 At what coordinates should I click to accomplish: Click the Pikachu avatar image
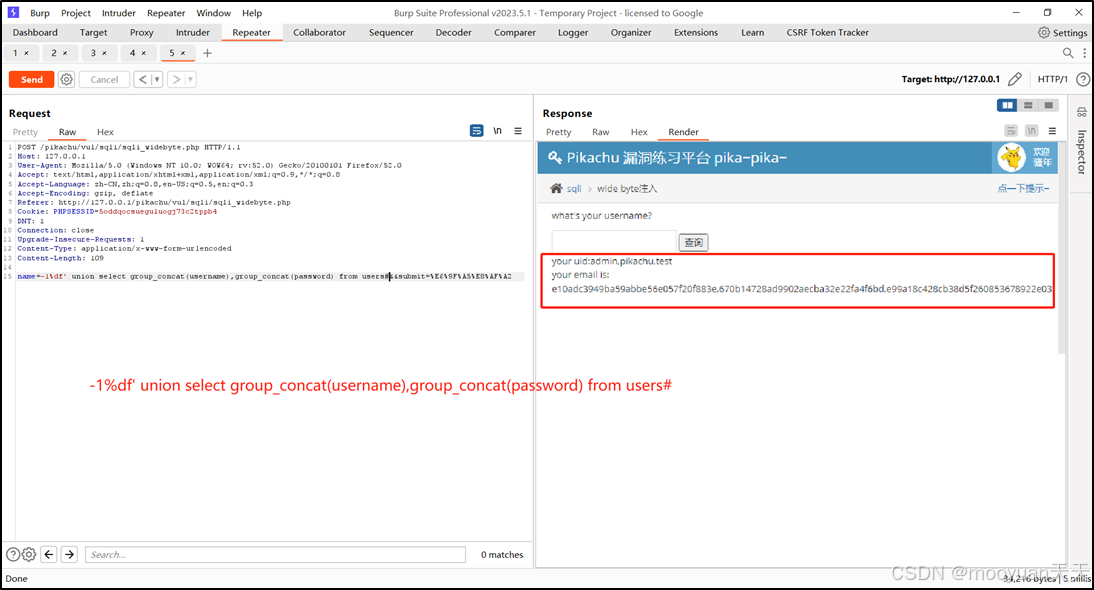(1011, 158)
